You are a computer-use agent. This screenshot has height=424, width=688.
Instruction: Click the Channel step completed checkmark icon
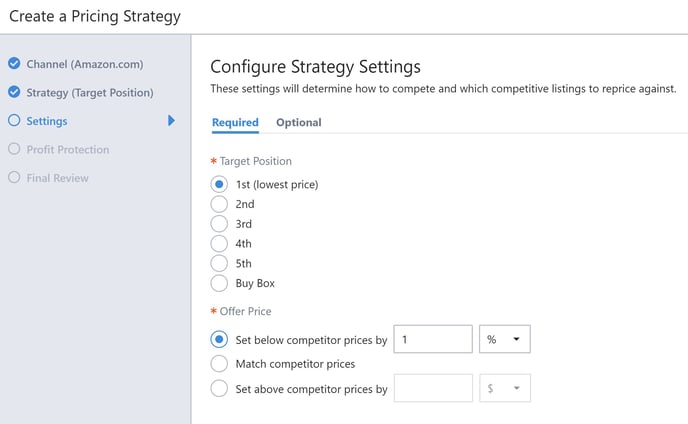tap(14, 64)
